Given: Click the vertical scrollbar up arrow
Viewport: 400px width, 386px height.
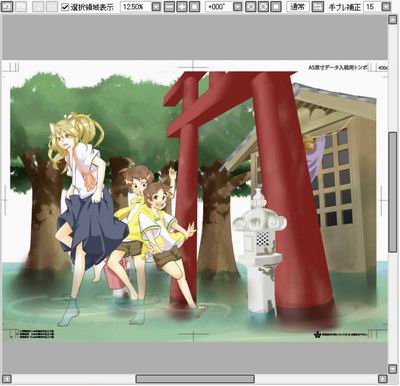Looking at the screenshot, I should tap(393, 20).
